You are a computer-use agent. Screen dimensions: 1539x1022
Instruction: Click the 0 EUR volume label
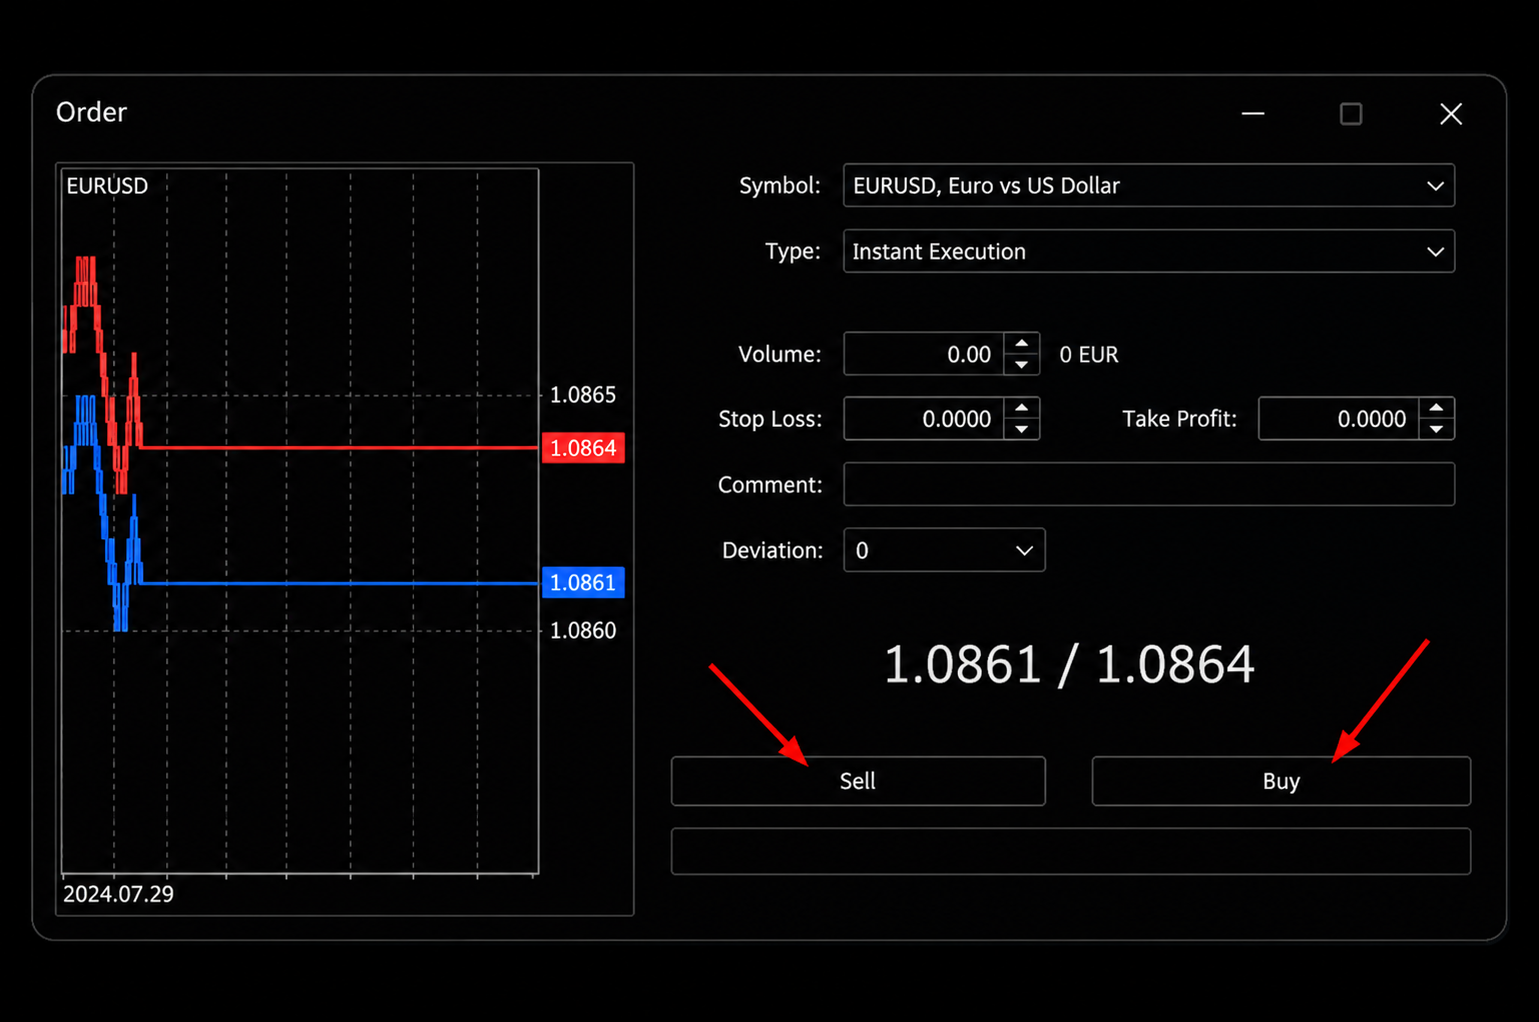click(x=1089, y=355)
